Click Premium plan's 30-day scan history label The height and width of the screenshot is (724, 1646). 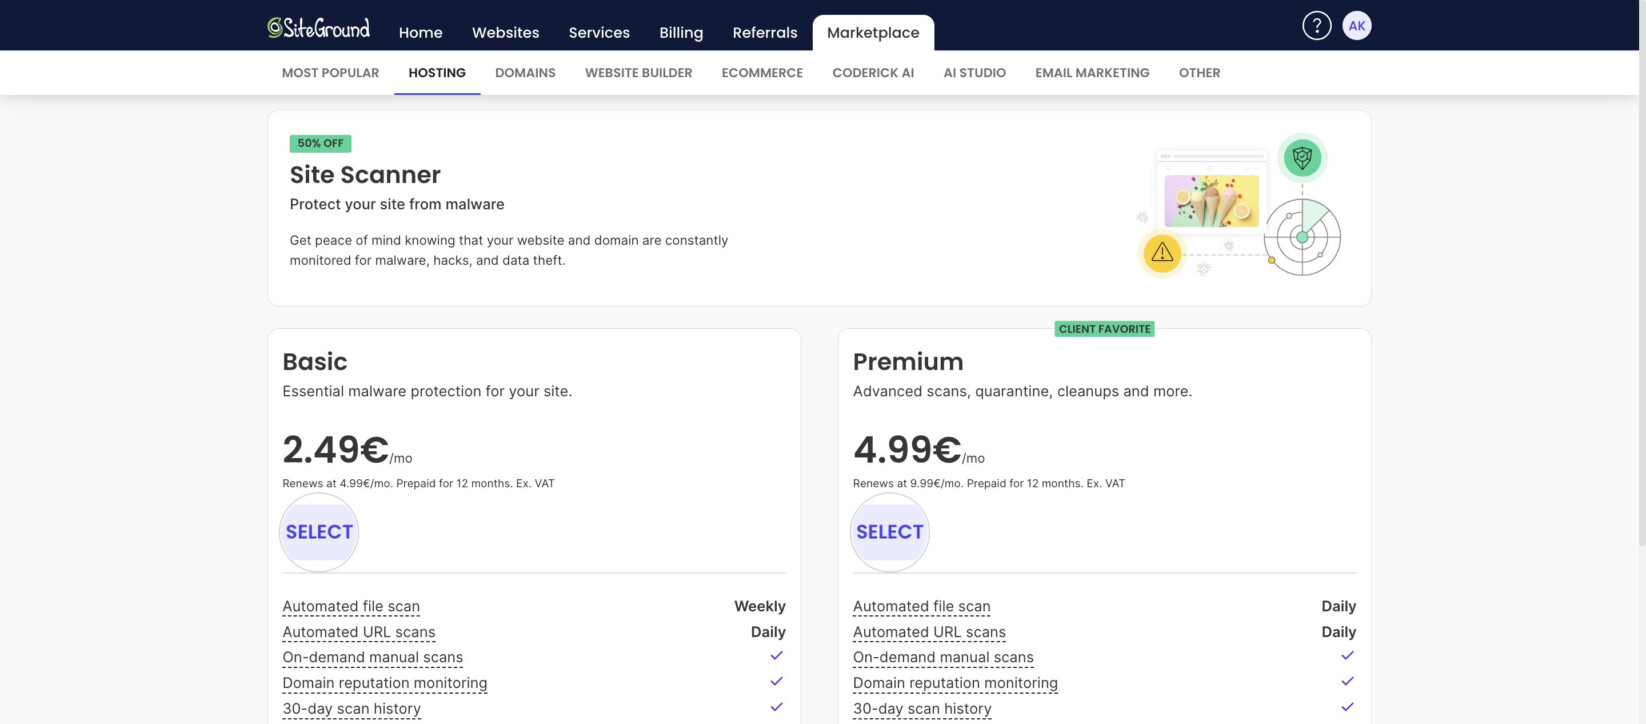[x=922, y=709]
